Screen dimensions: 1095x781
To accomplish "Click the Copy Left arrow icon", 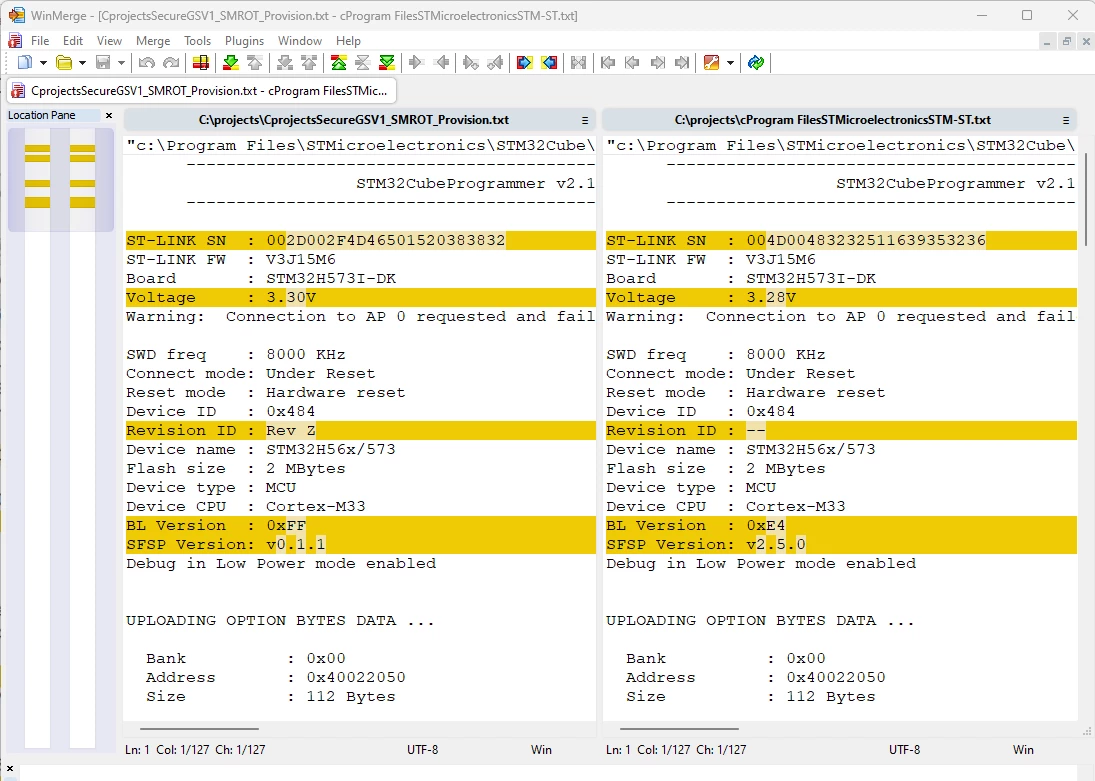I will [441, 63].
